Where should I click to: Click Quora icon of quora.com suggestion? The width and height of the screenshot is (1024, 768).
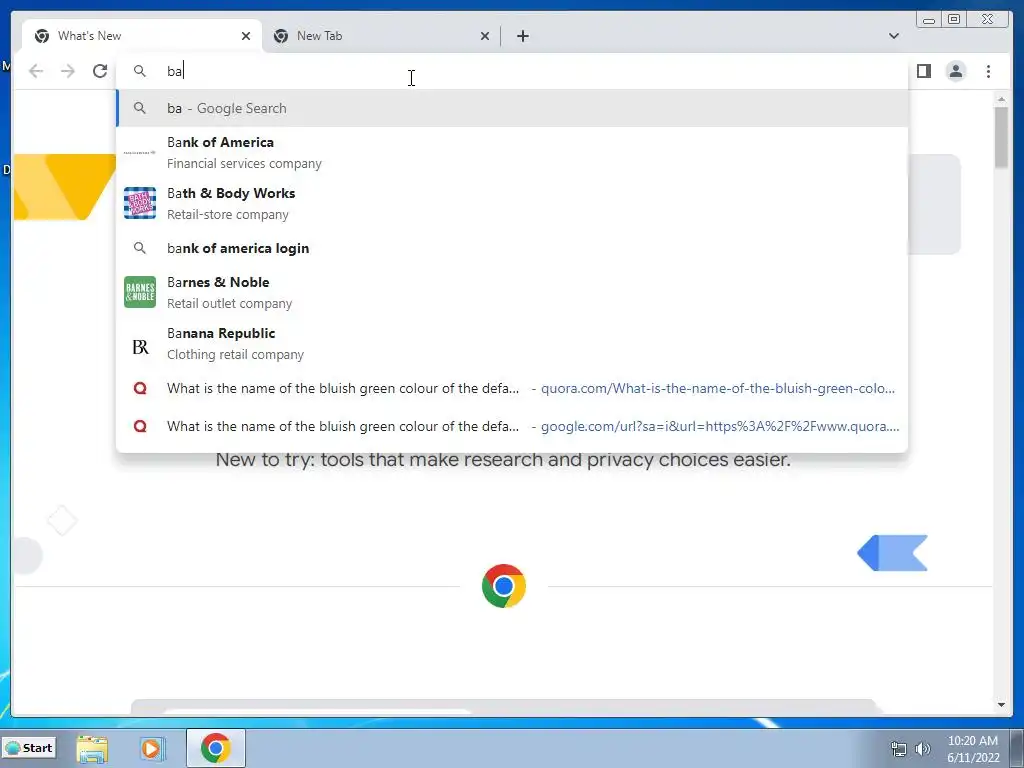[140, 389]
